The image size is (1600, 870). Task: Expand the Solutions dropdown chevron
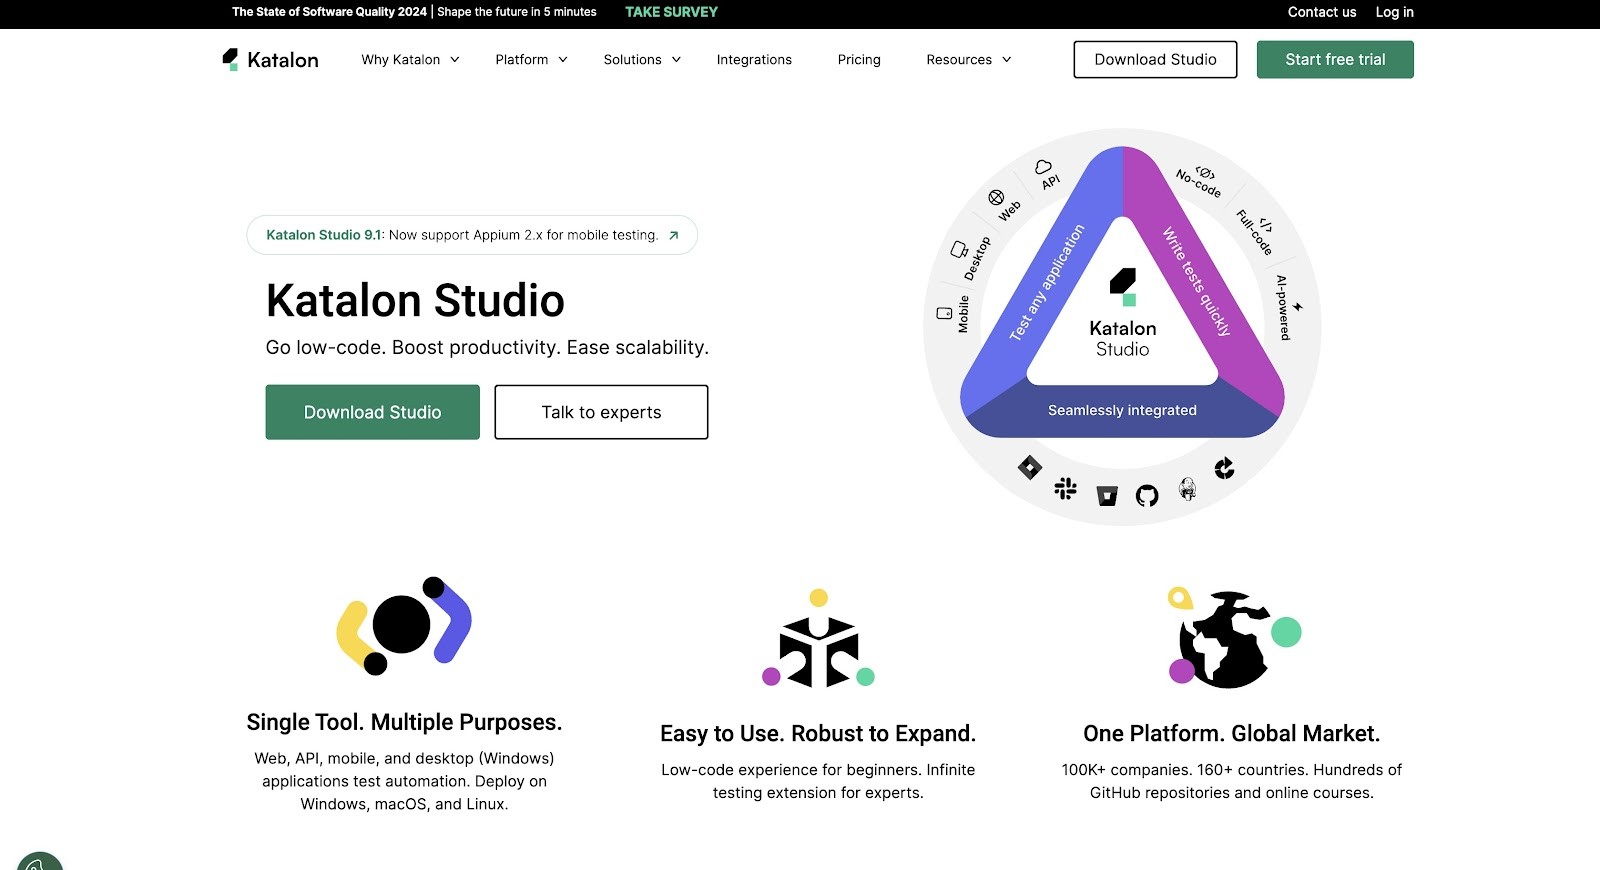click(676, 60)
